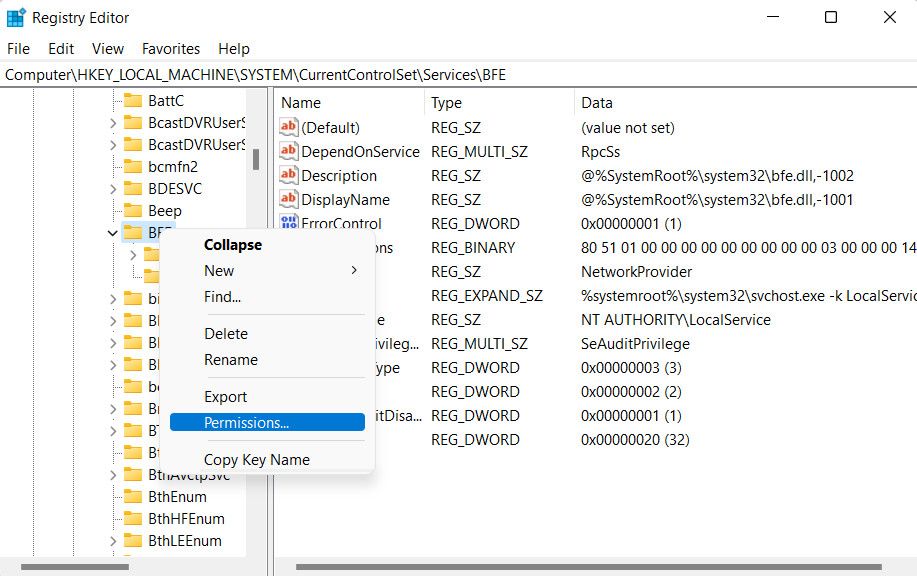917x576 pixels.
Task: Click the 0x00000020 (32) data cell
Action: coord(635,439)
